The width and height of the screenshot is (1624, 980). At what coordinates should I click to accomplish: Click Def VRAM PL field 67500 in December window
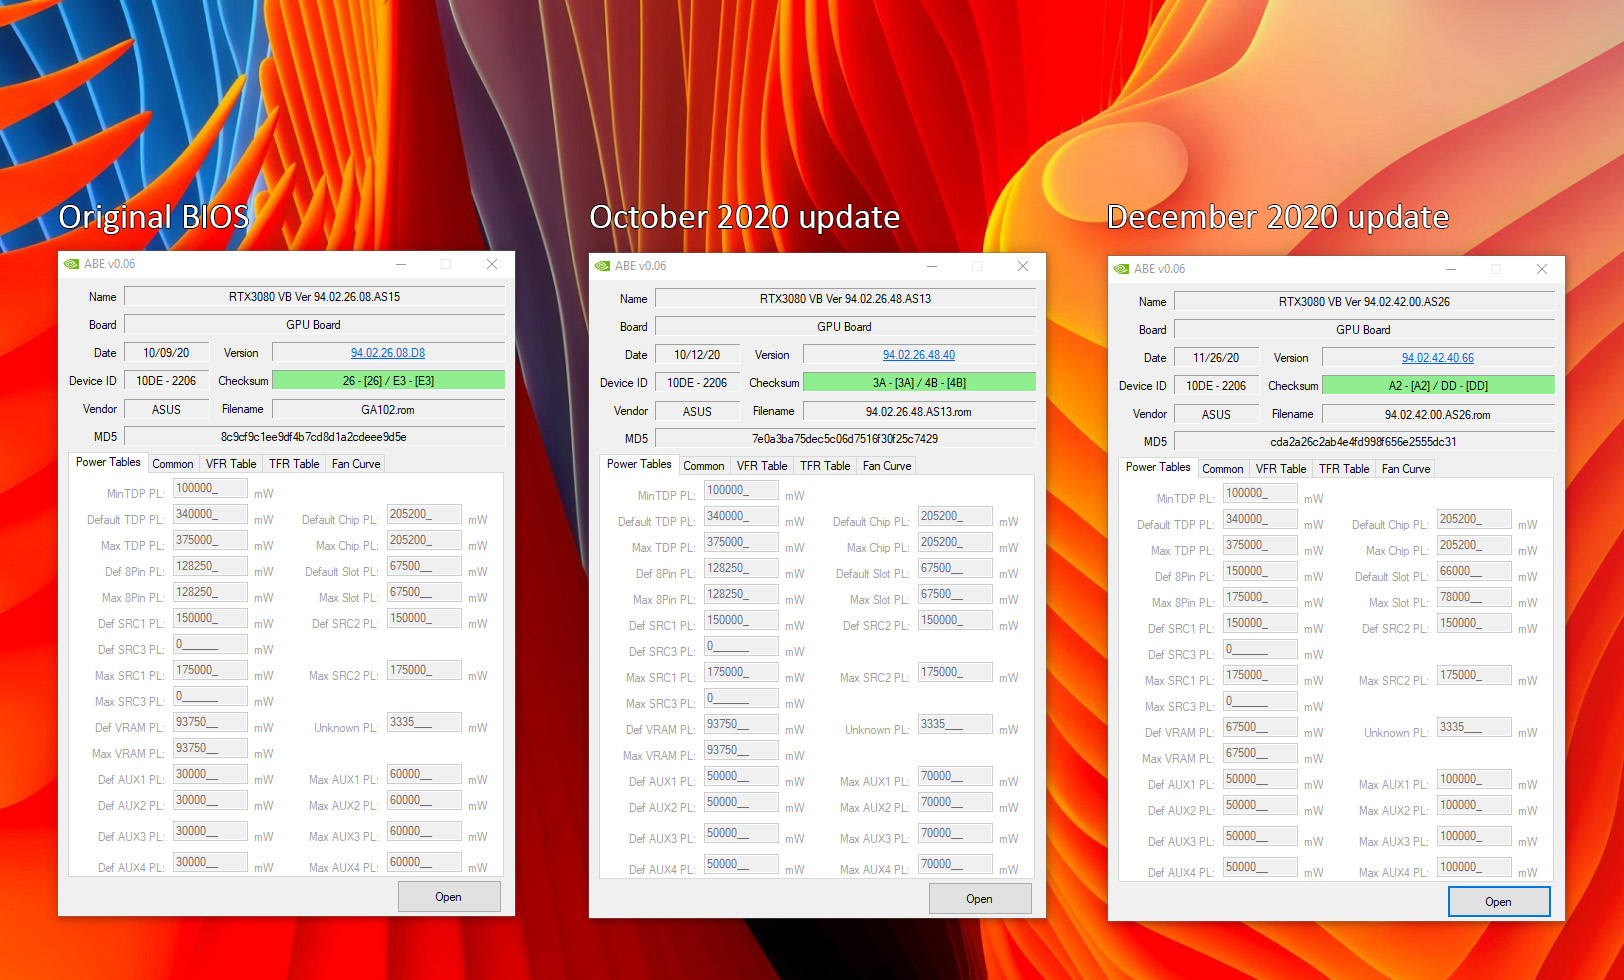pos(1260,727)
